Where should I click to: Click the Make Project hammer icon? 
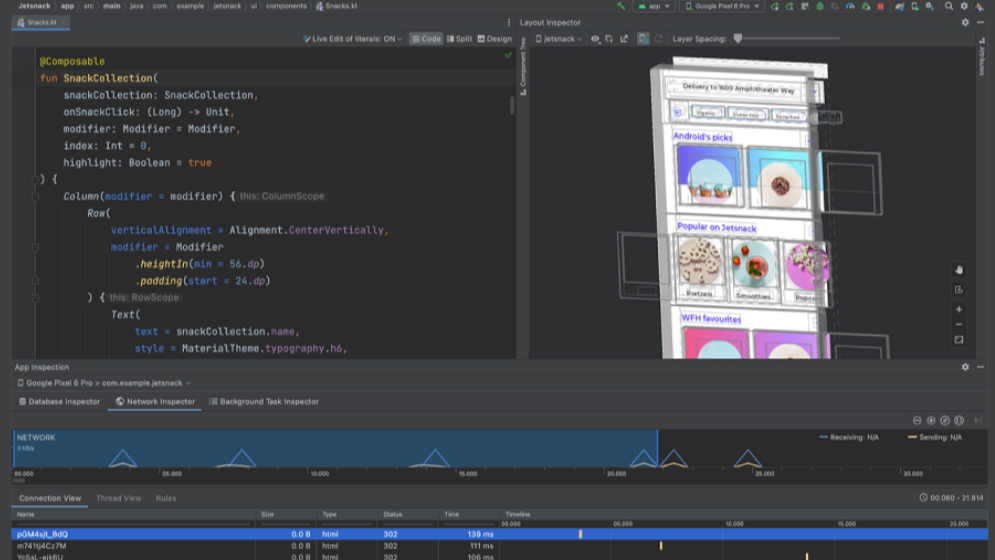(x=621, y=6)
